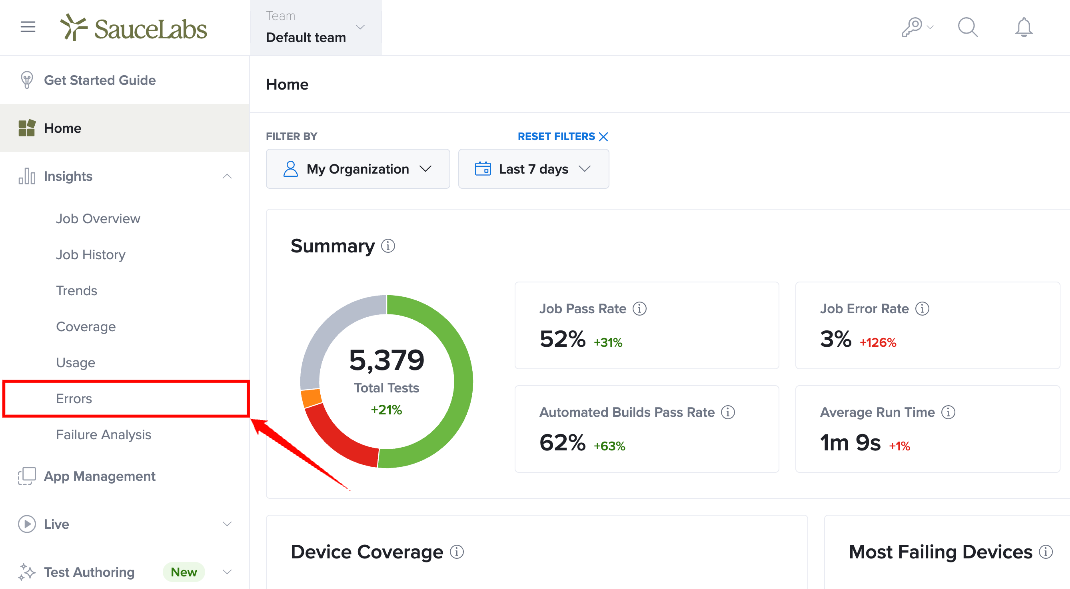Image resolution: width=1070 pixels, height=589 pixels.
Task: Click Device Coverage info icon
Action: (457, 551)
